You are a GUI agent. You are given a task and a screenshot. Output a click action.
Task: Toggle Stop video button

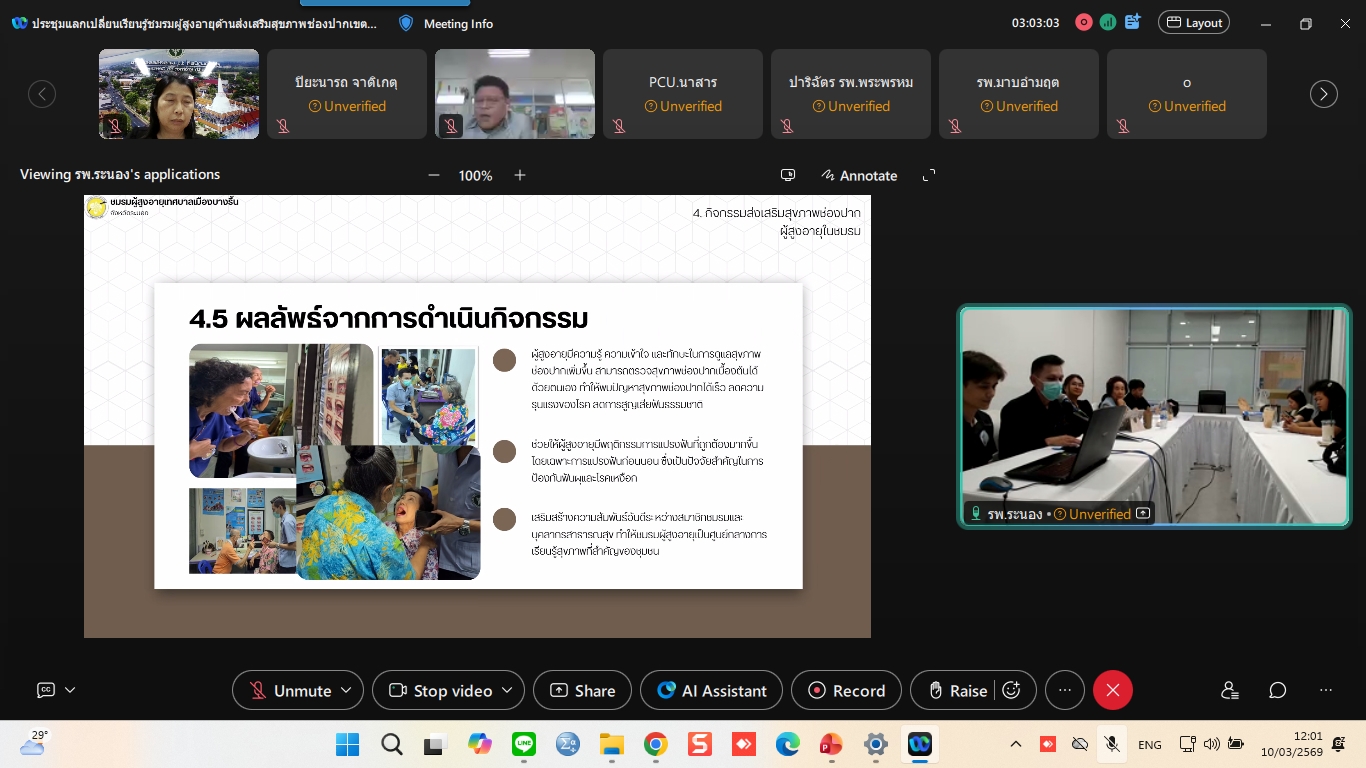(441, 690)
